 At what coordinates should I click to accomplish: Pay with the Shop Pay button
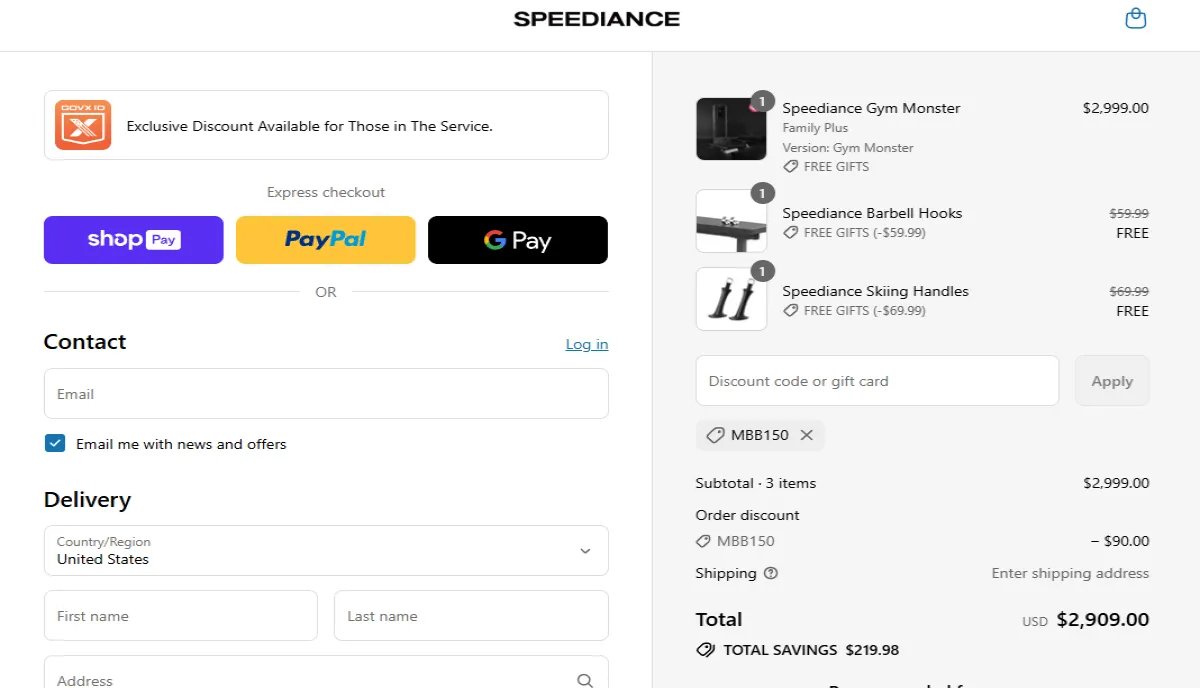[x=134, y=240]
